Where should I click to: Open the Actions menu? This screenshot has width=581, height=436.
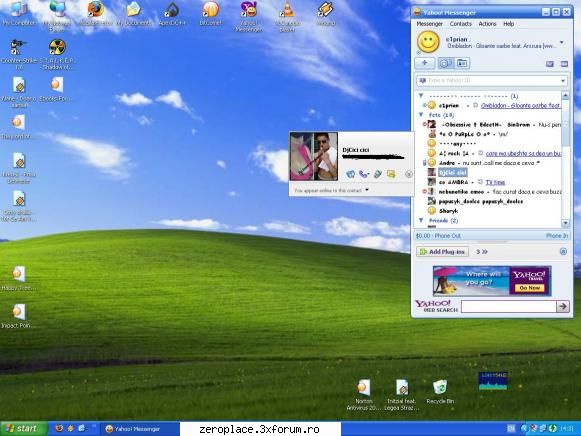pos(487,24)
